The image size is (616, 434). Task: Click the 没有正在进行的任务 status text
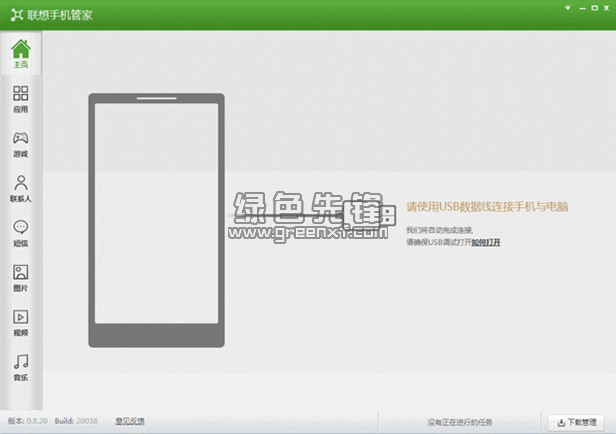click(460, 422)
